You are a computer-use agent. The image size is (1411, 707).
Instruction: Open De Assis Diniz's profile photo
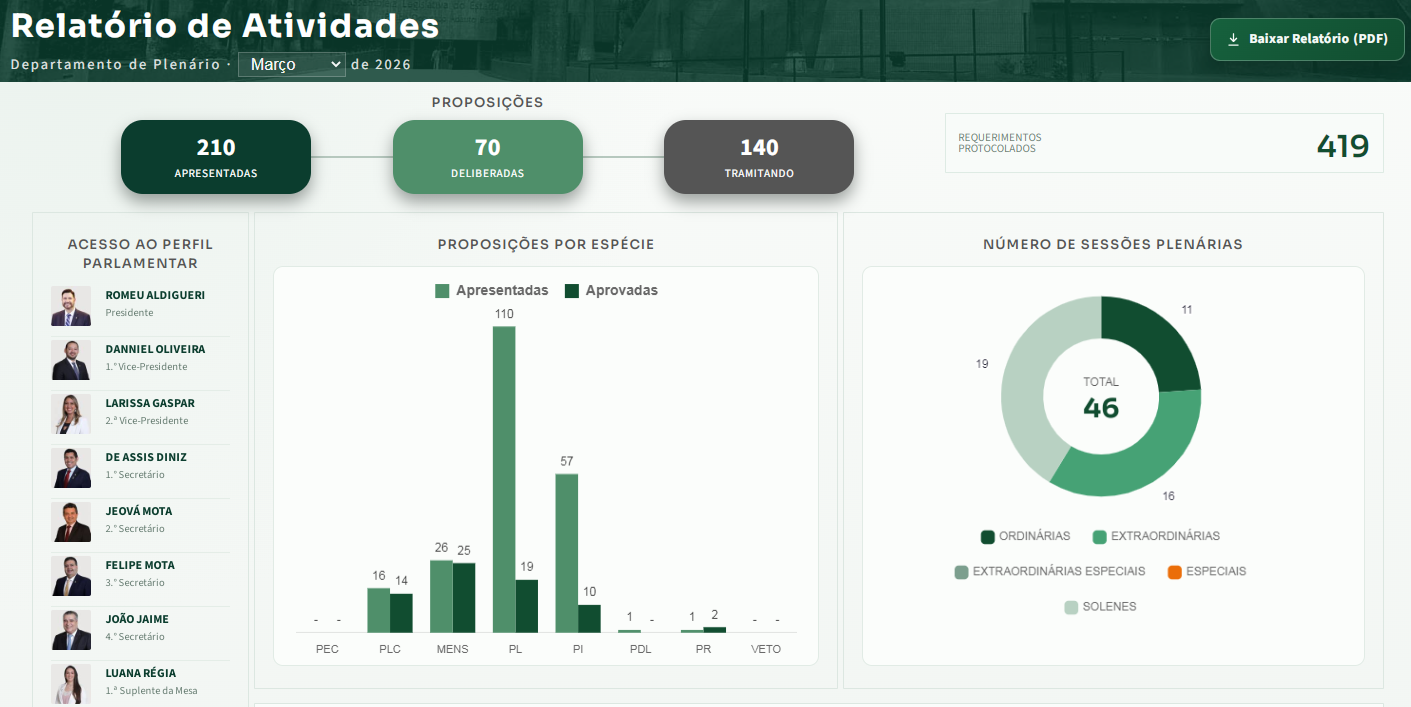[x=71, y=468]
